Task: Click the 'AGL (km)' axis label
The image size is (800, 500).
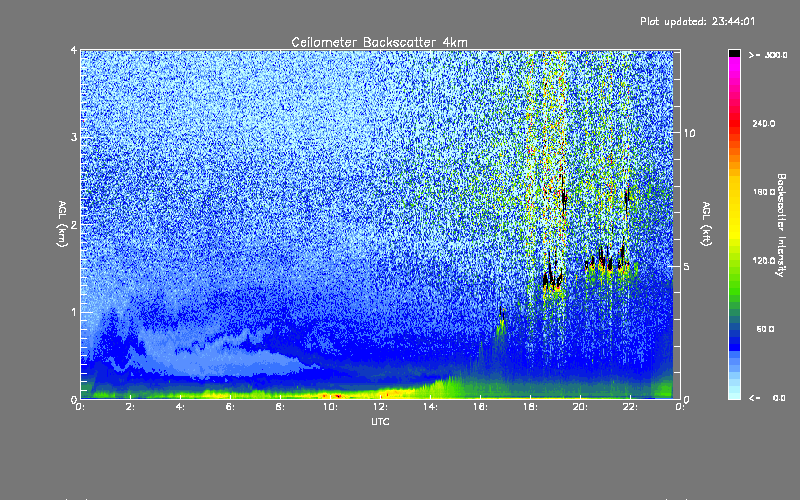Action: [62, 224]
